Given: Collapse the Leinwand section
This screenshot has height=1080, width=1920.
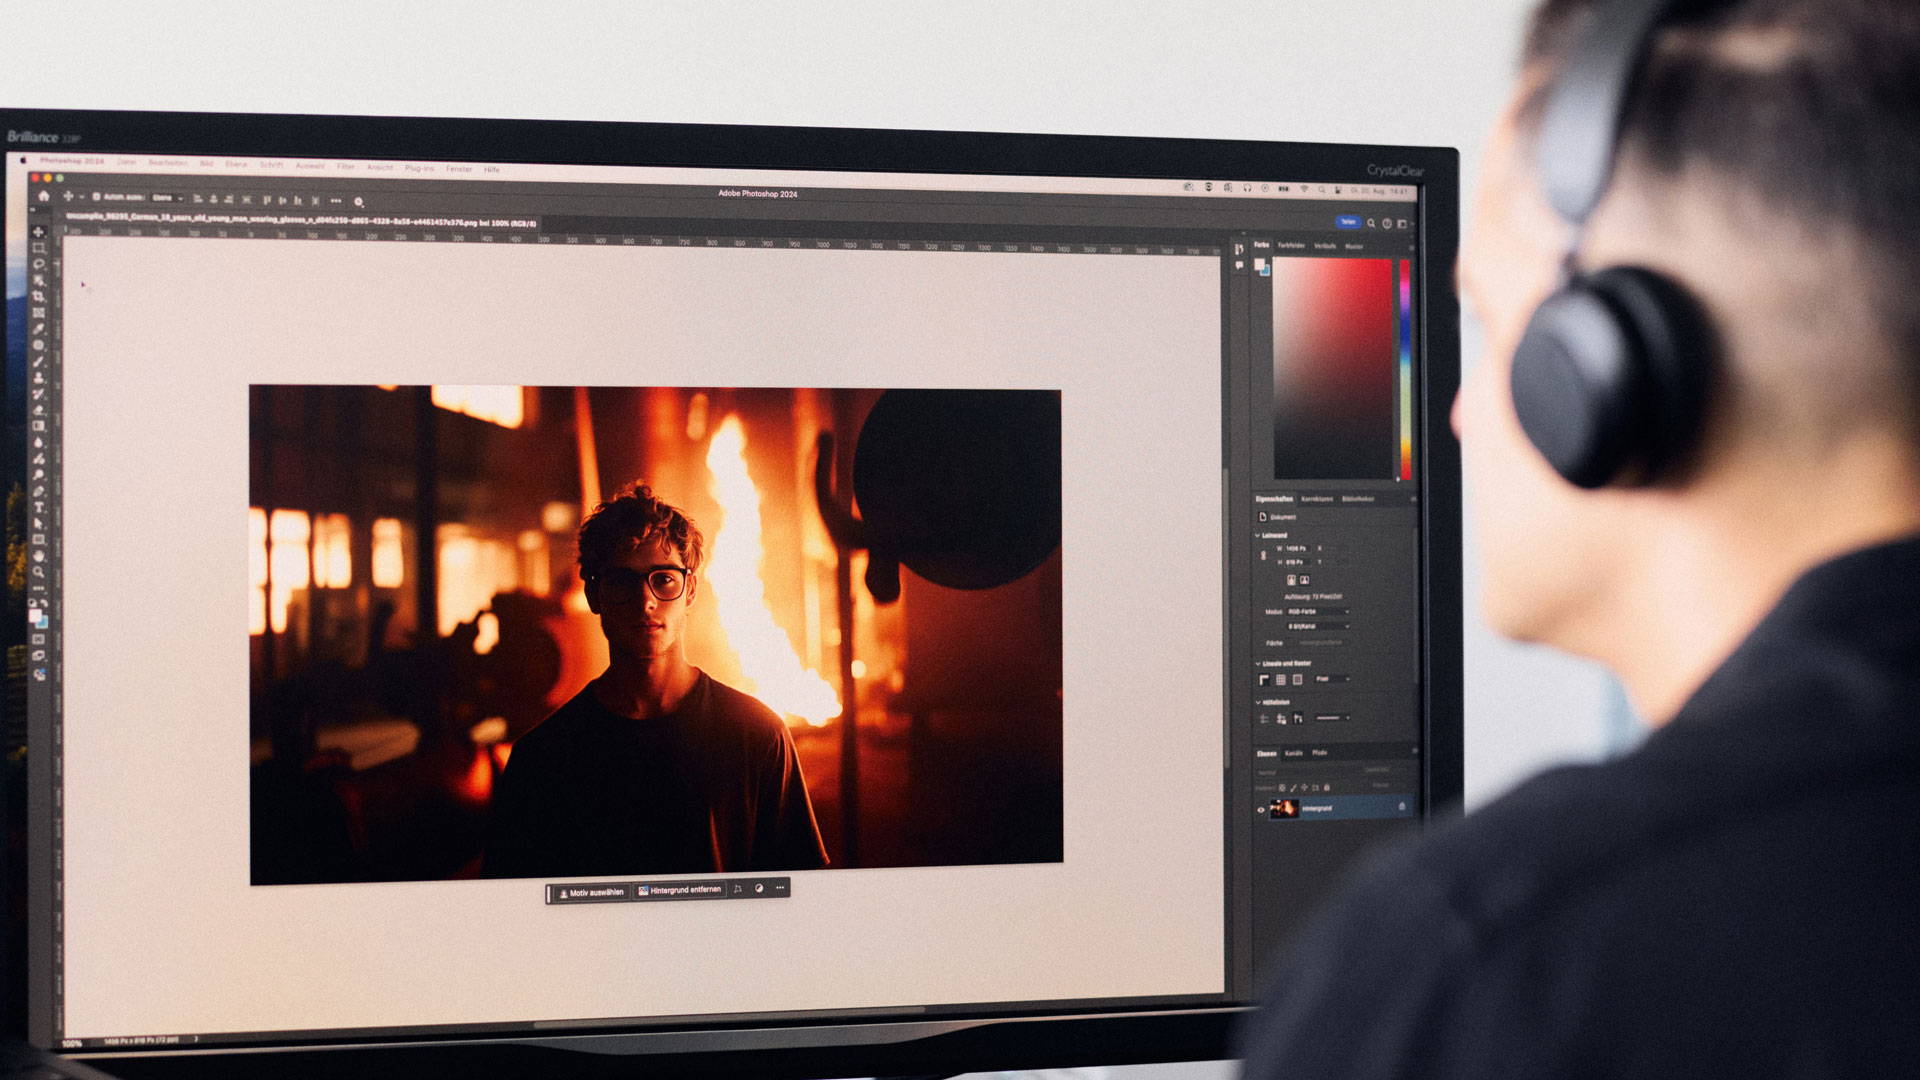Looking at the screenshot, I should (1257, 535).
